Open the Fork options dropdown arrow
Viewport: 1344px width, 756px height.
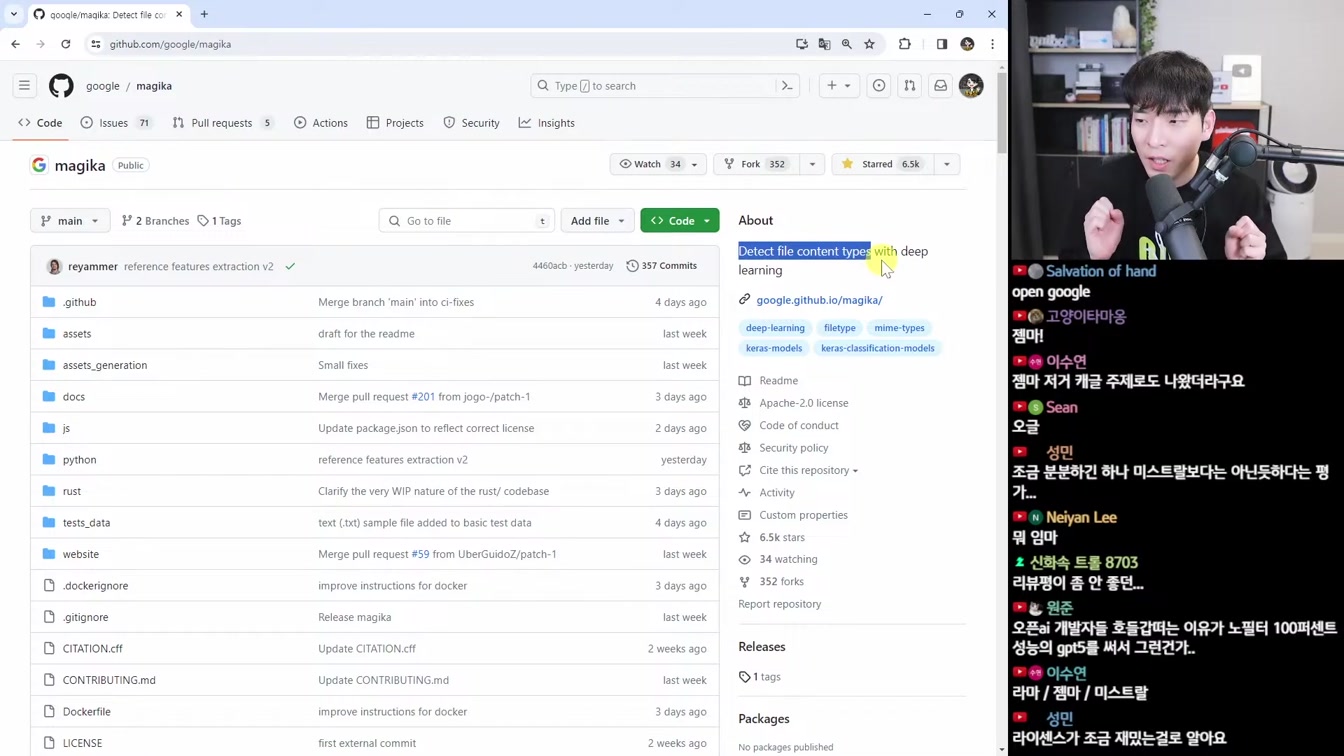[x=812, y=164]
